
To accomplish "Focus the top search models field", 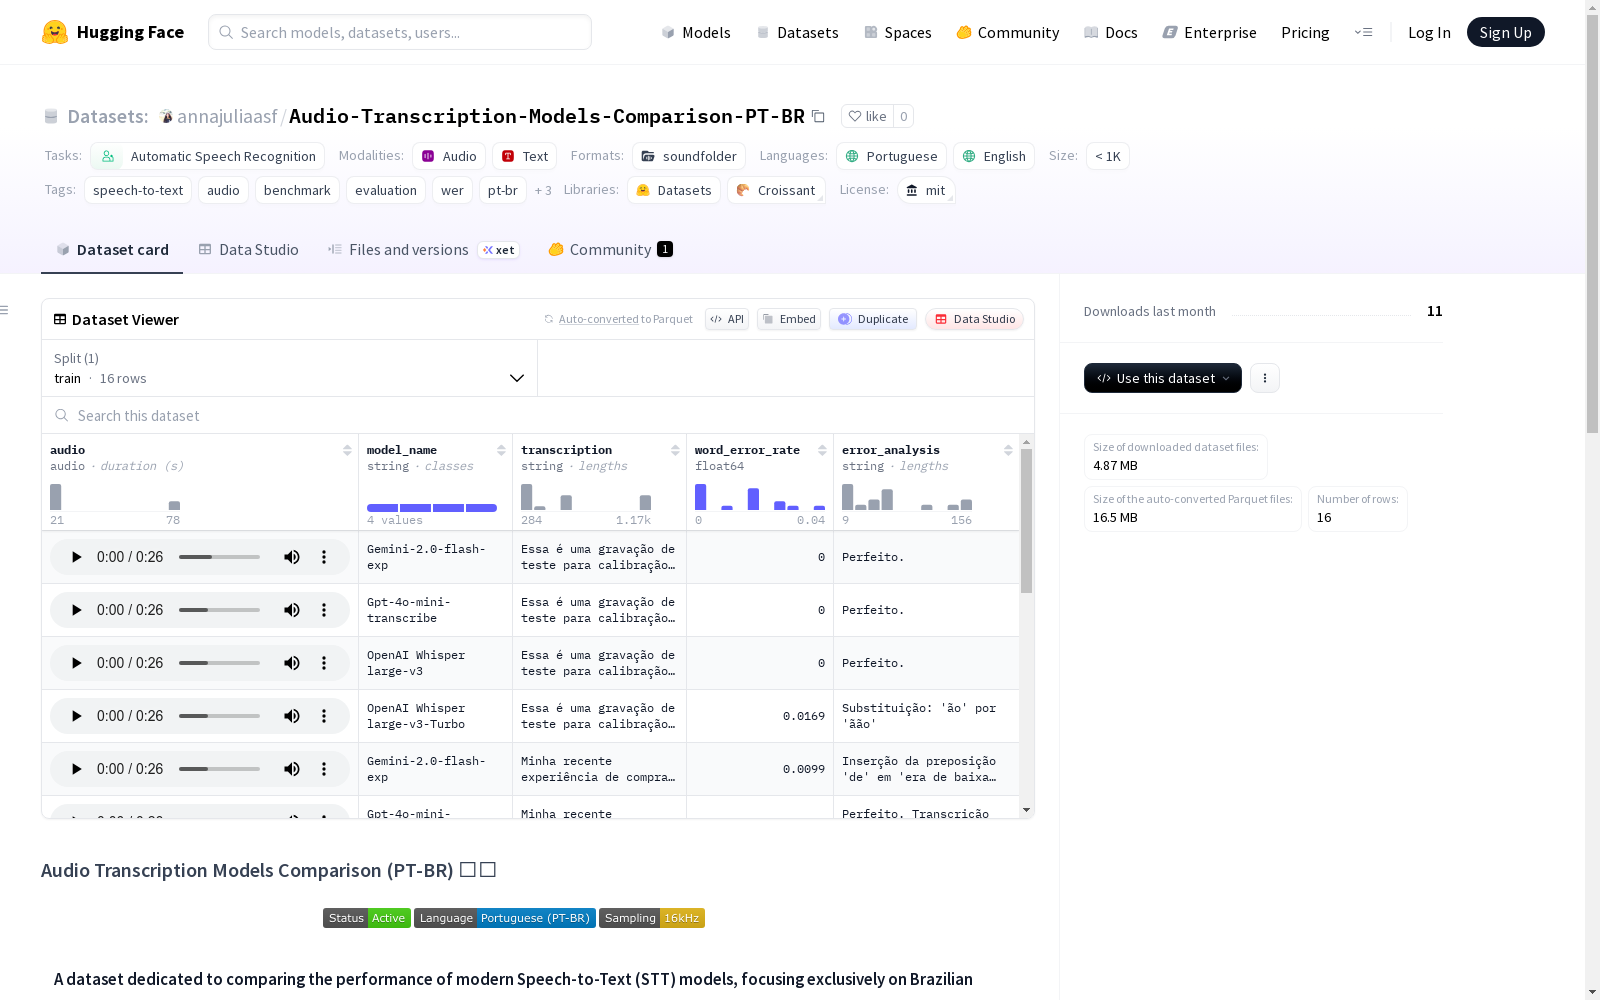I will tap(400, 32).
